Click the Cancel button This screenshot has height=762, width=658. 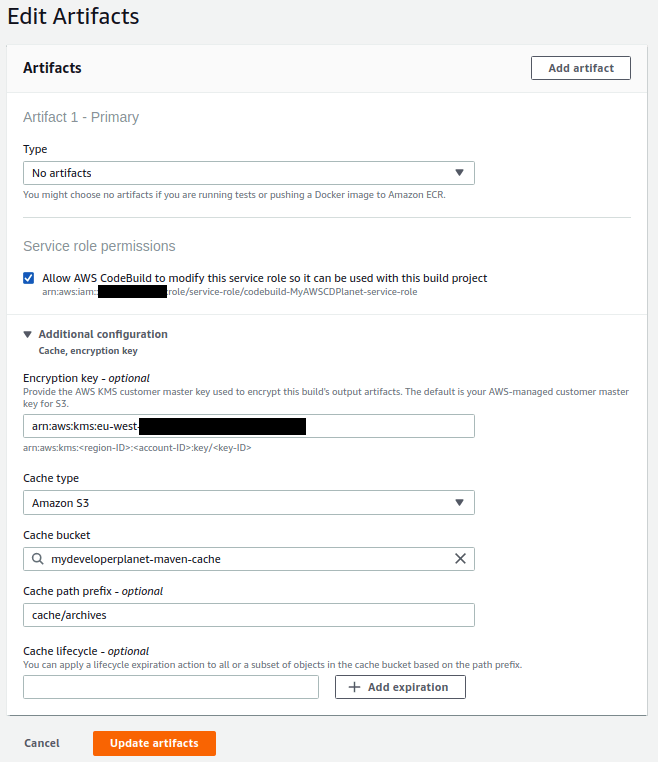[x=42, y=743]
